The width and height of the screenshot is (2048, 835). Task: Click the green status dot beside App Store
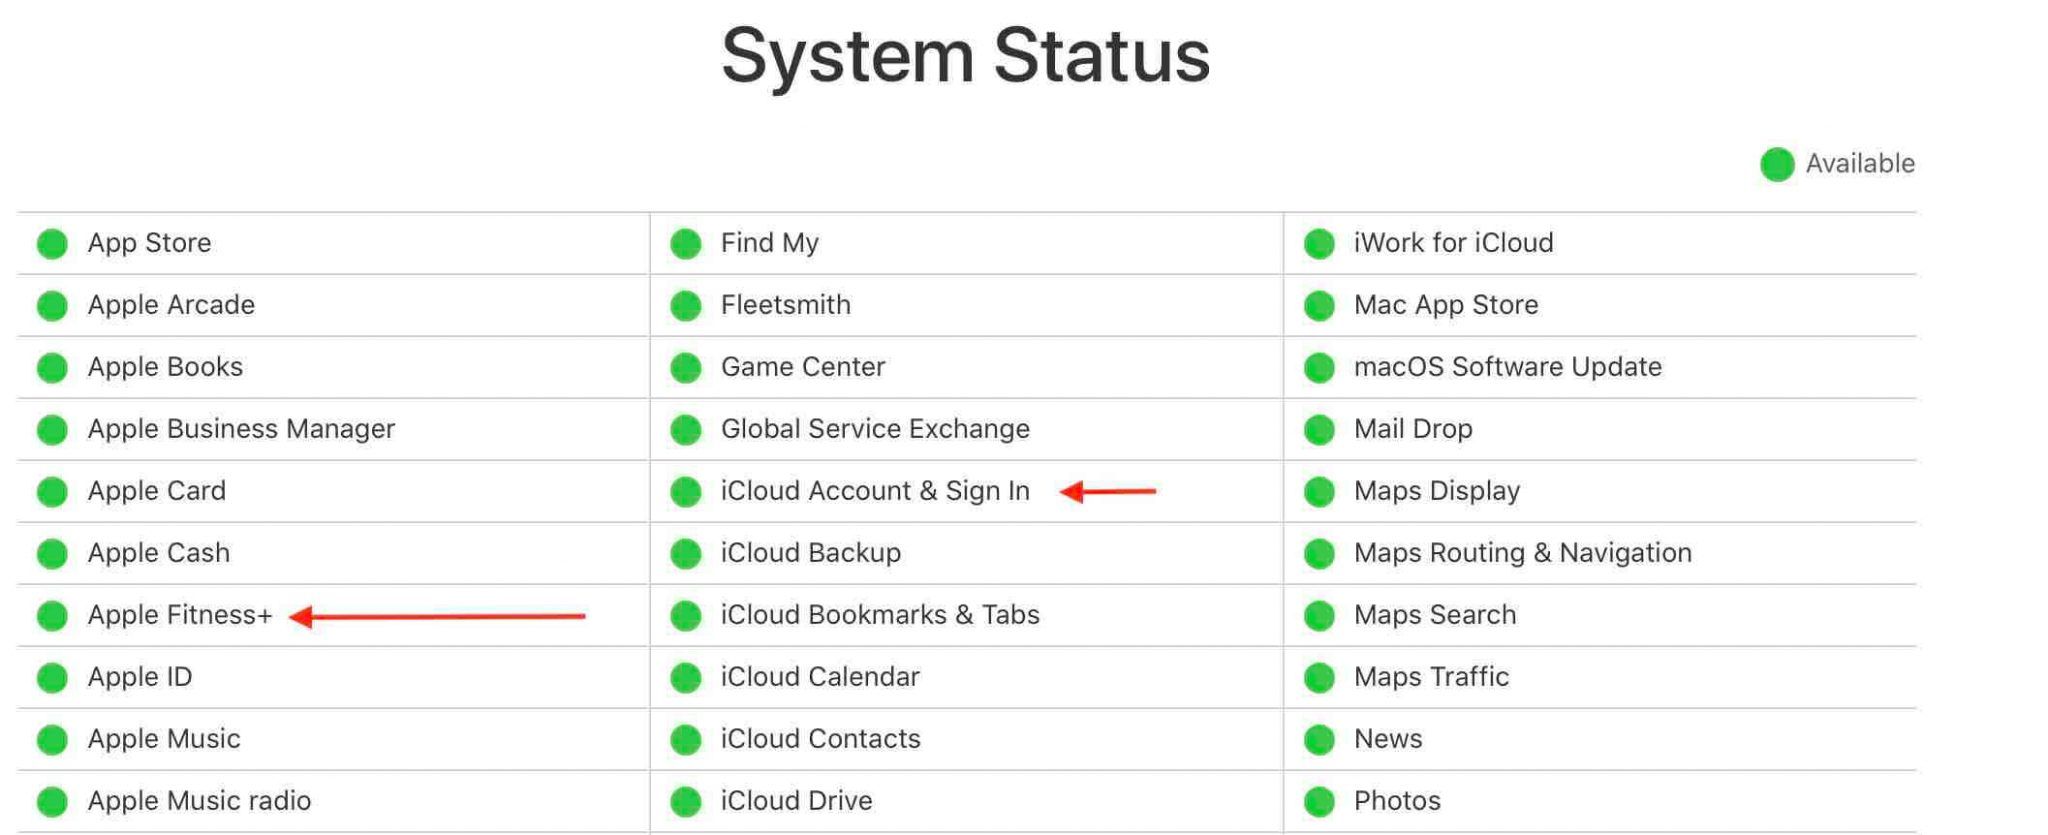pos(52,244)
